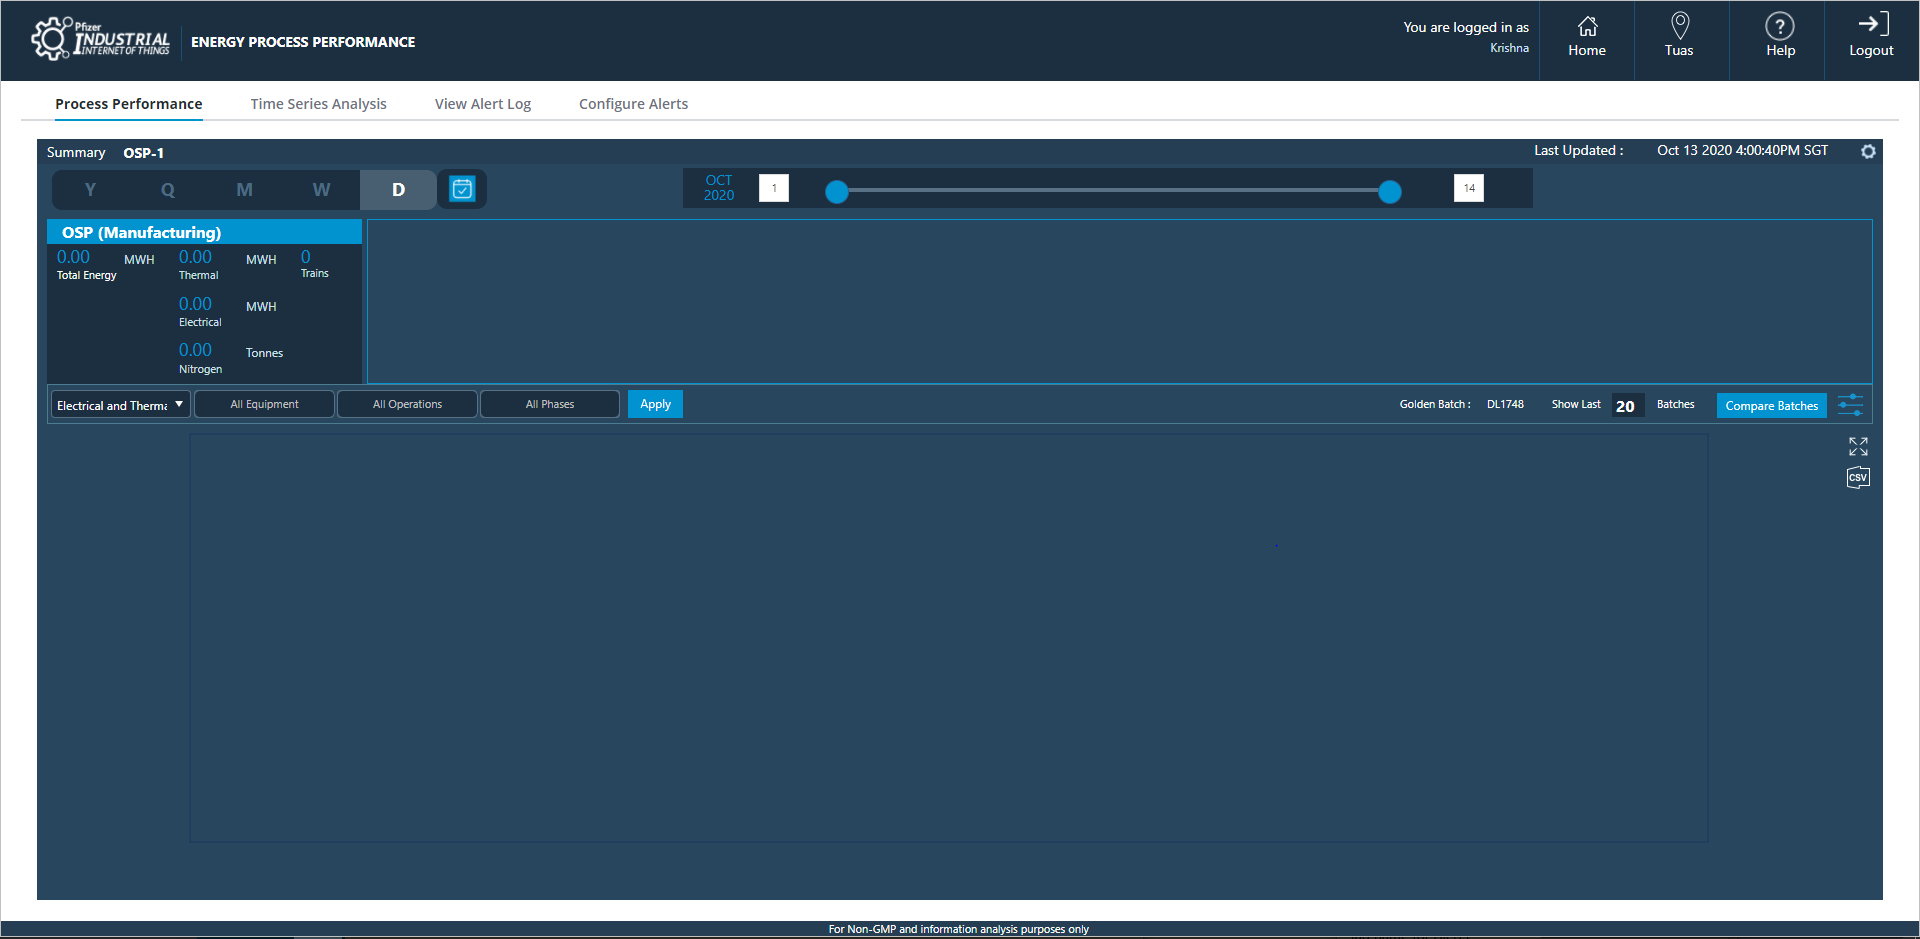Image resolution: width=1920 pixels, height=939 pixels.
Task: Enable Quarterly view using Q button
Action: 167,189
